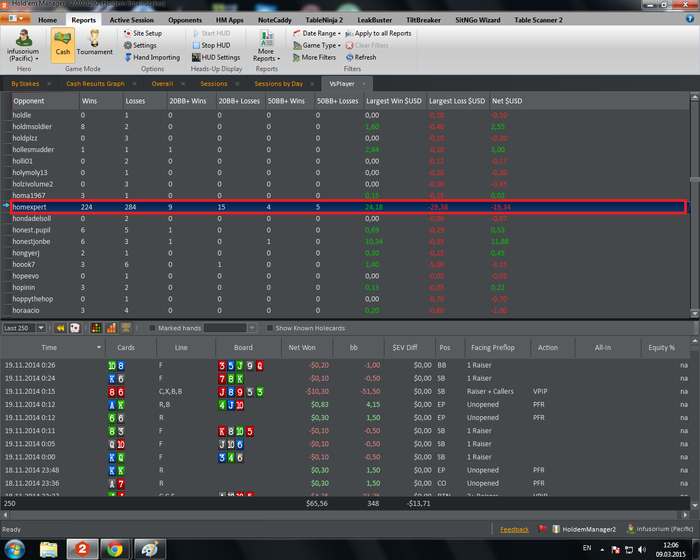Screen dimensions: 700x560
Task: Open the More Reports dropdown
Action: (267, 46)
